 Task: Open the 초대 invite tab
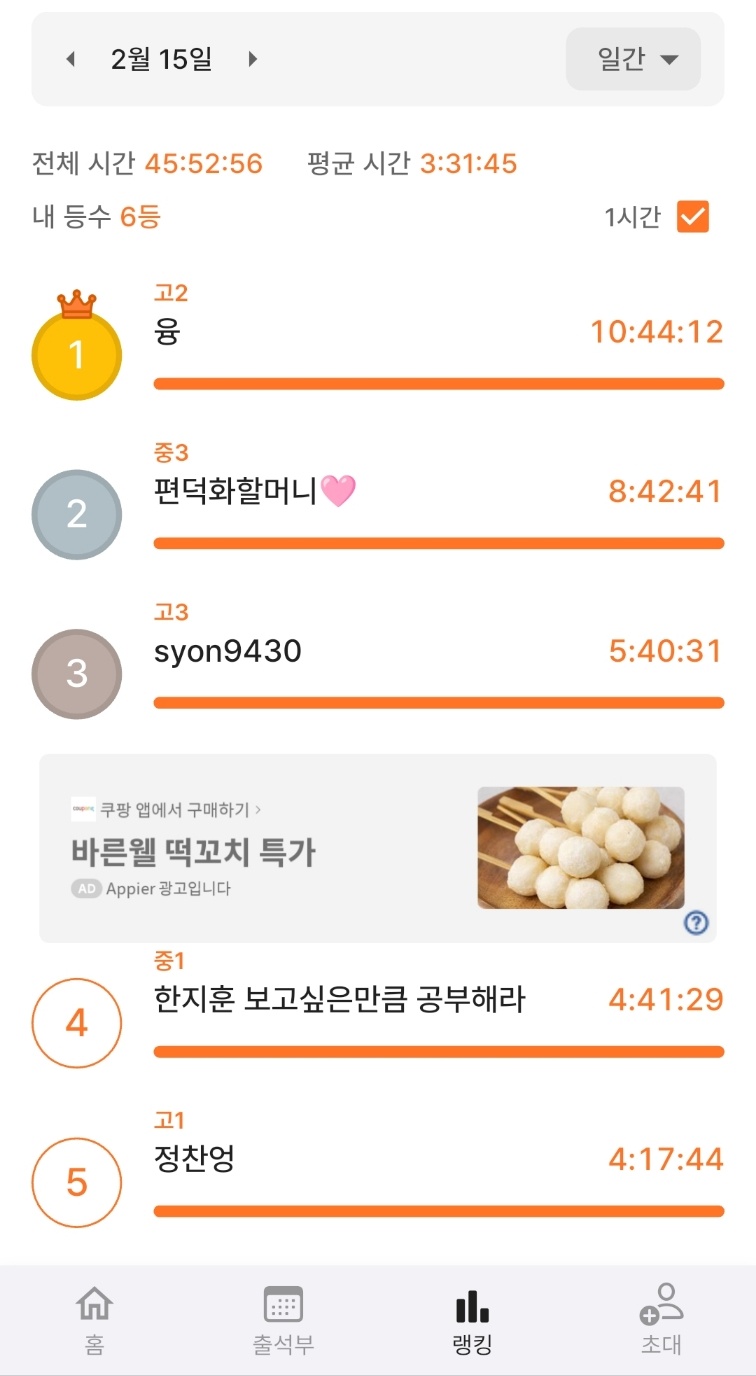pos(661,1320)
